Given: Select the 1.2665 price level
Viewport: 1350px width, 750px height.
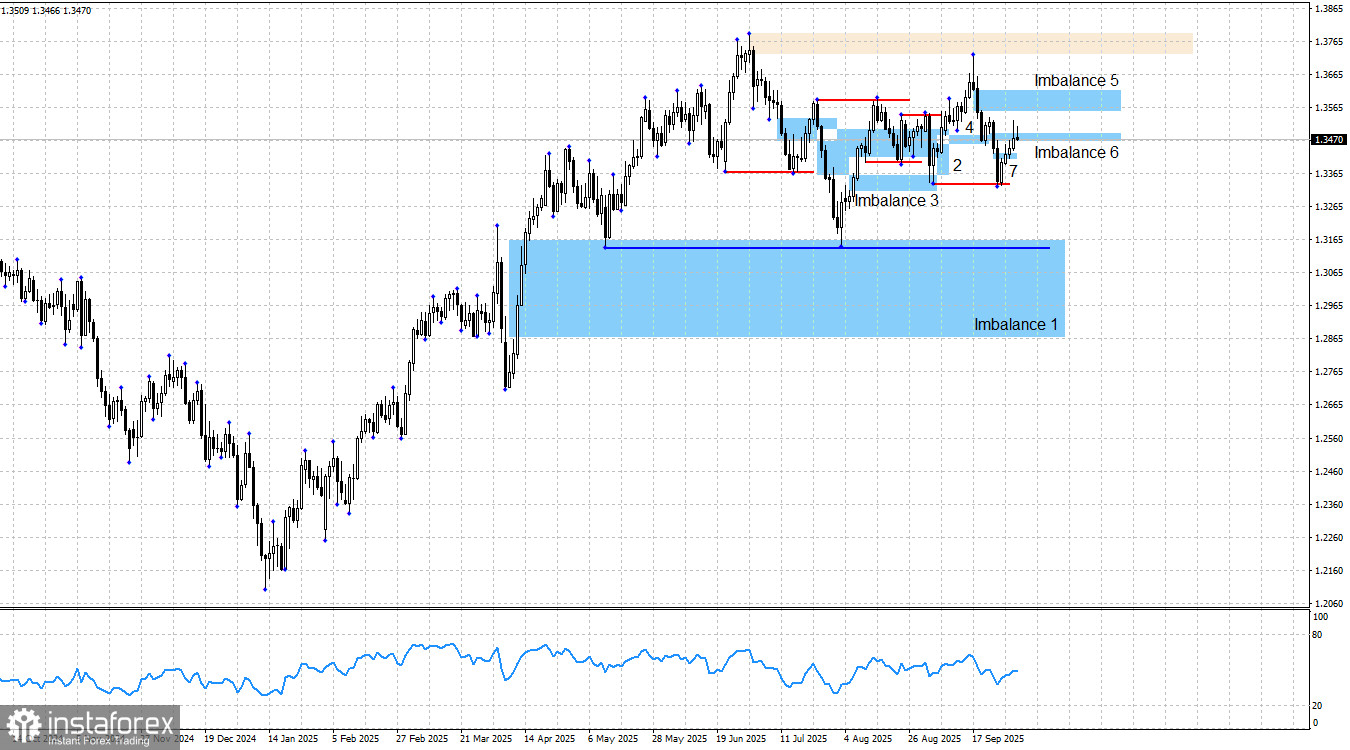Looking at the screenshot, I should pyautogui.click(x=1329, y=405).
